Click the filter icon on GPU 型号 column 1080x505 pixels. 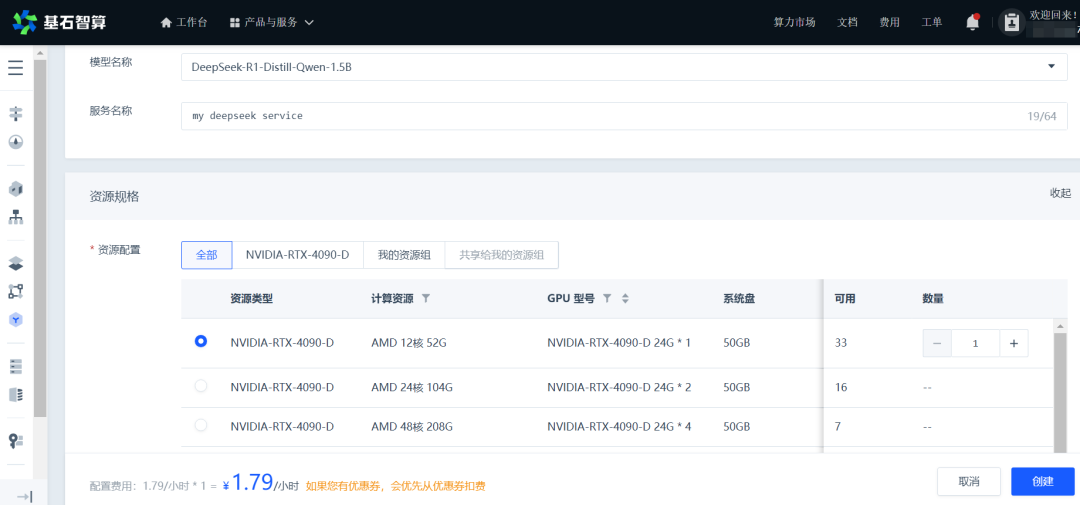pyautogui.click(x=607, y=298)
